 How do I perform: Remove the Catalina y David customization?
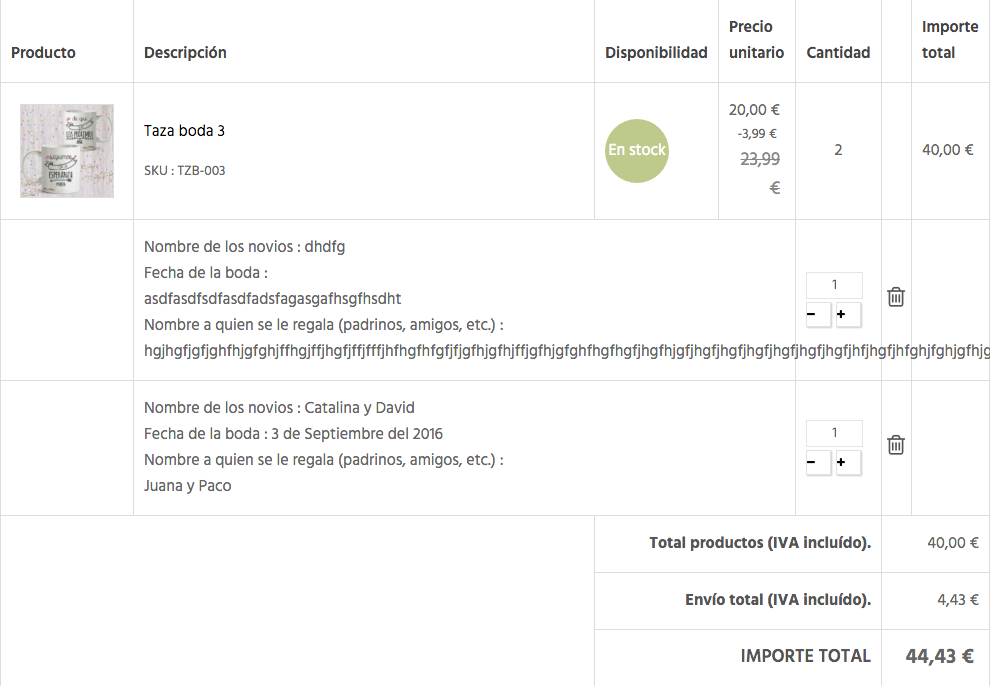[x=896, y=445]
